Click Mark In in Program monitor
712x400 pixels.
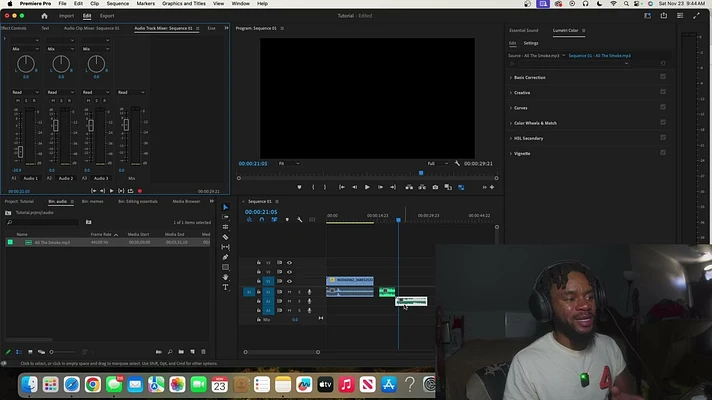point(313,187)
